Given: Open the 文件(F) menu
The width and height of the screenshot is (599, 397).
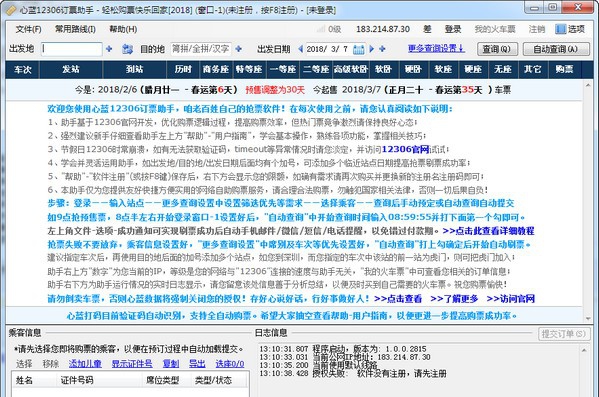Looking at the screenshot, I should point(28,29).
